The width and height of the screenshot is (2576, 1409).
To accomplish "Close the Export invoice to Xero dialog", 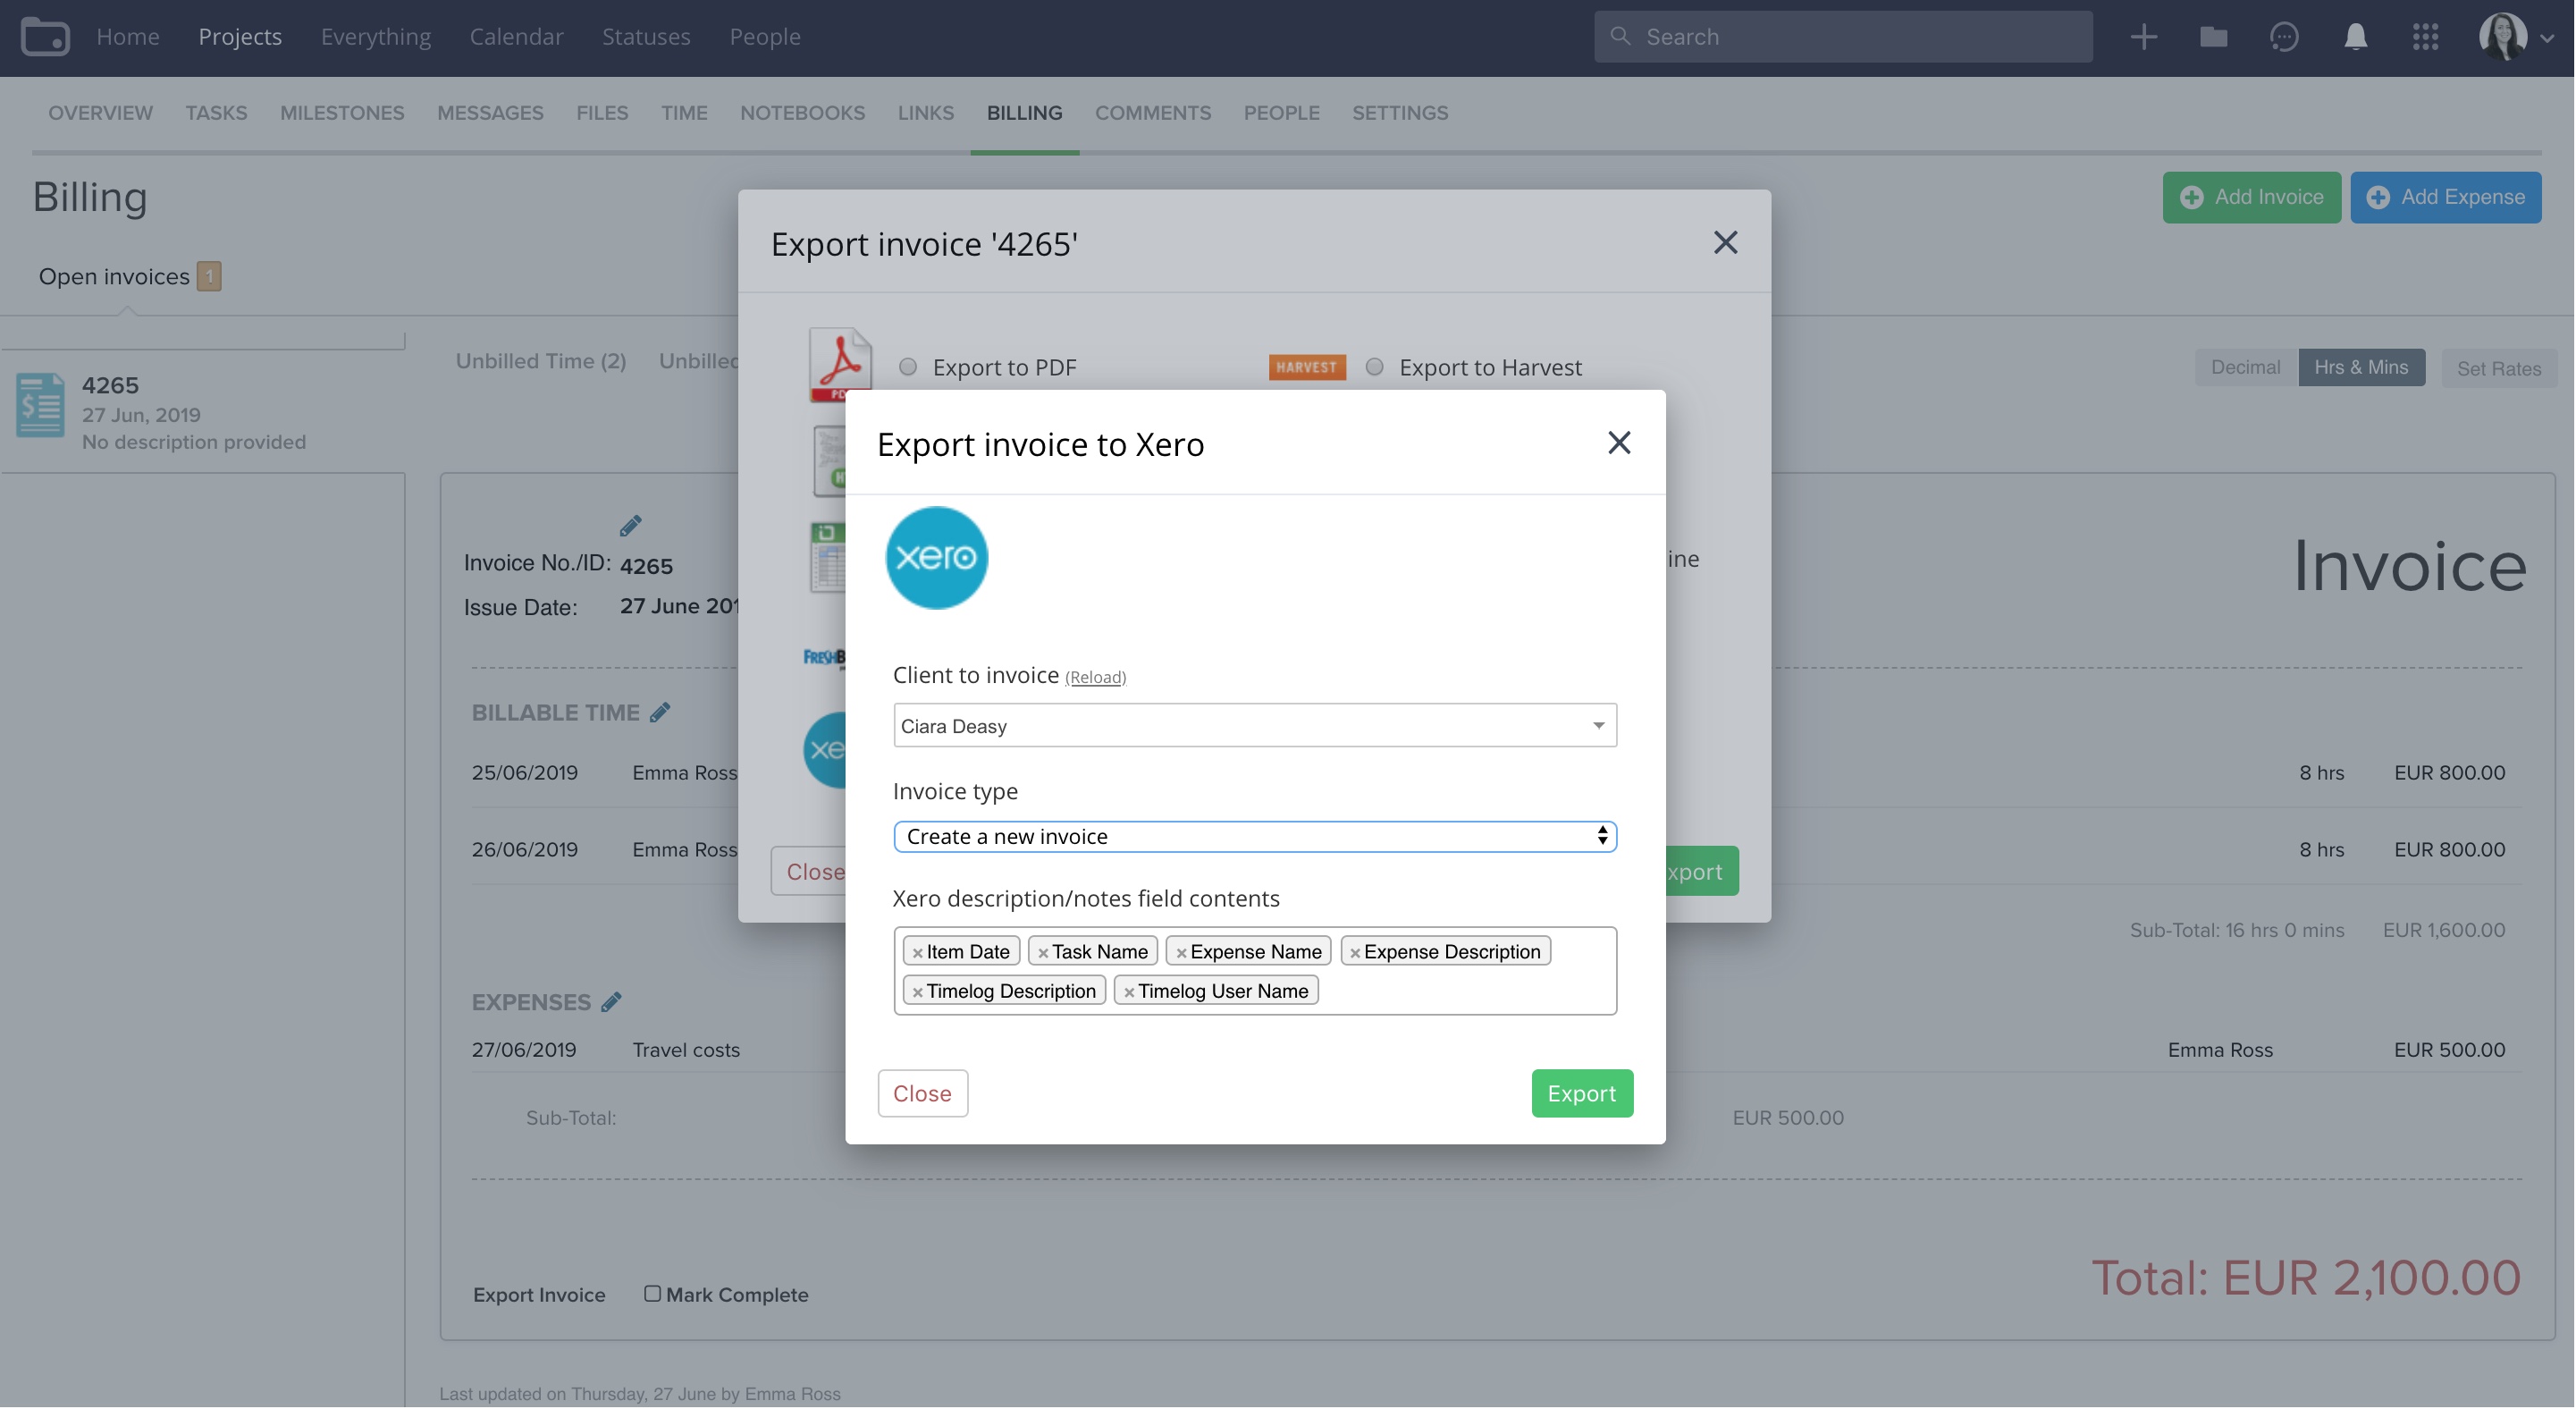I will point(1619,443).
